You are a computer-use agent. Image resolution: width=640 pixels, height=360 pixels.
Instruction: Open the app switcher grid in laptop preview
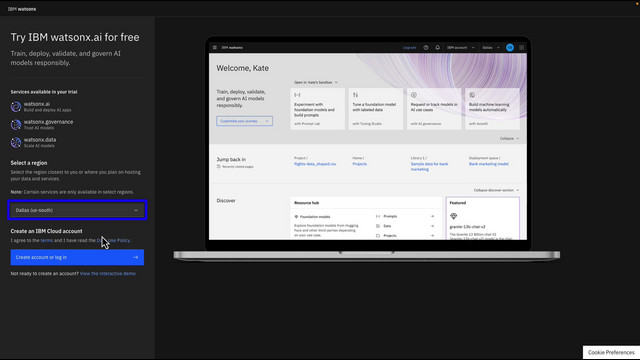[x=522, y=47]
